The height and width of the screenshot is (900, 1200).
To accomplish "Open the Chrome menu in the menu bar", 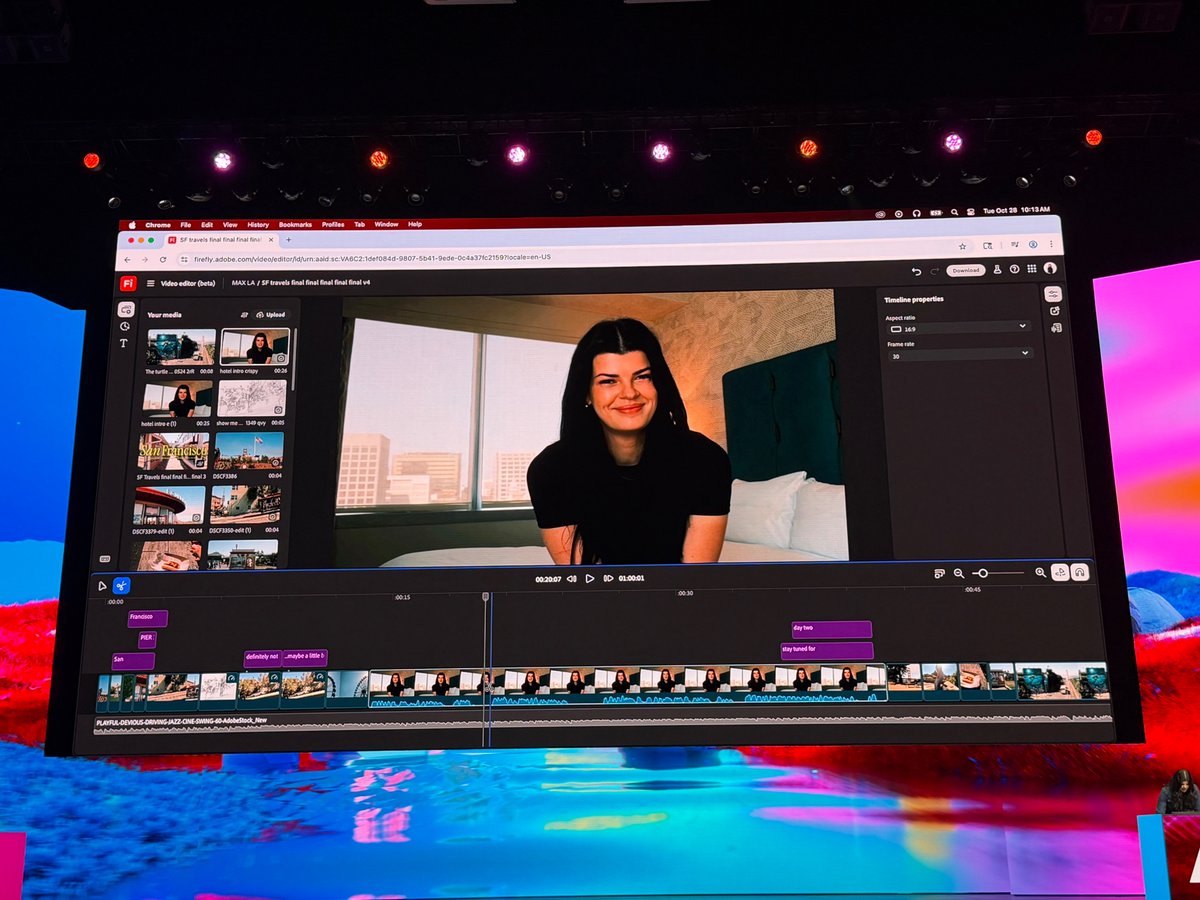I will click(158, 225).
